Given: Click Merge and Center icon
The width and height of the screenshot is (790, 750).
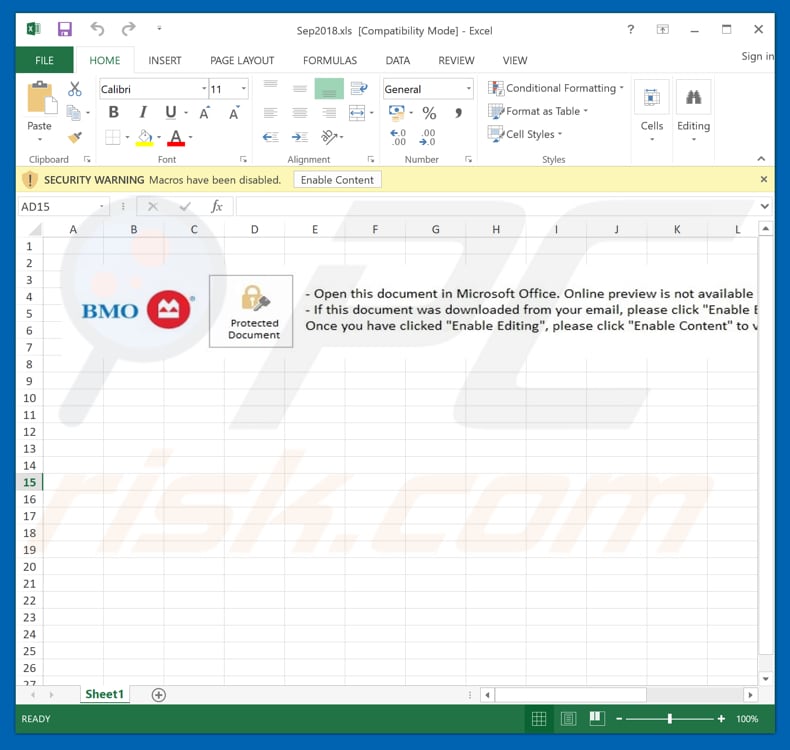Looking at the screenshot, I should click(x=357, y=113).
